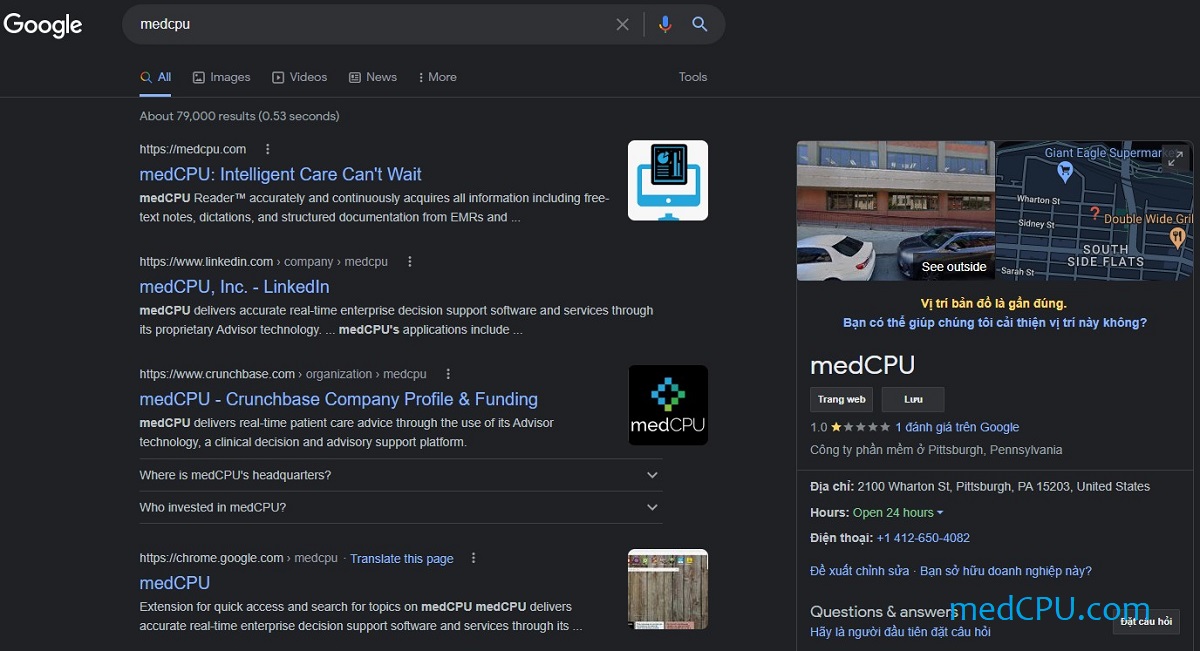Click the magnifier search icon

[x=700, y=24]
